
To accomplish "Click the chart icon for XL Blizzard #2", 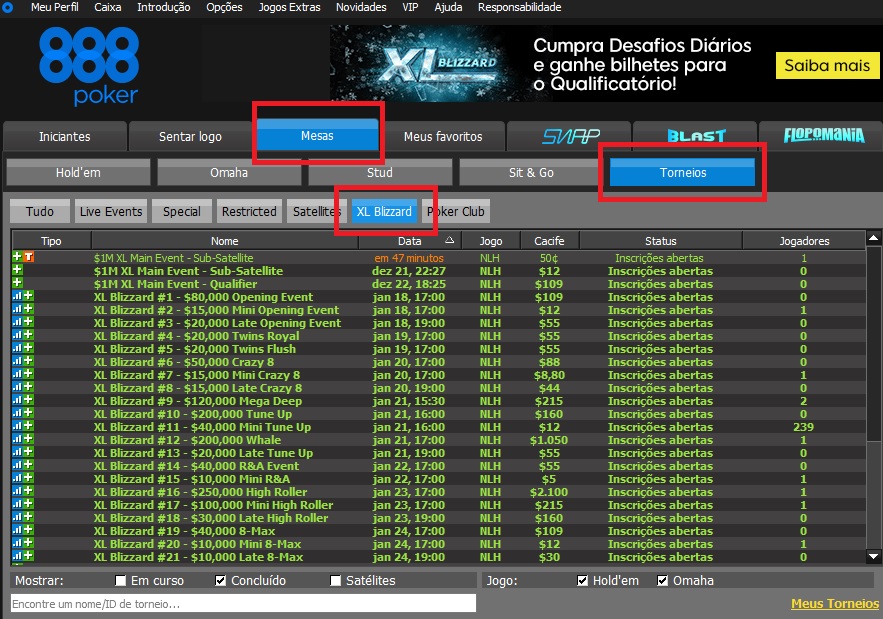I will (17, 309).
